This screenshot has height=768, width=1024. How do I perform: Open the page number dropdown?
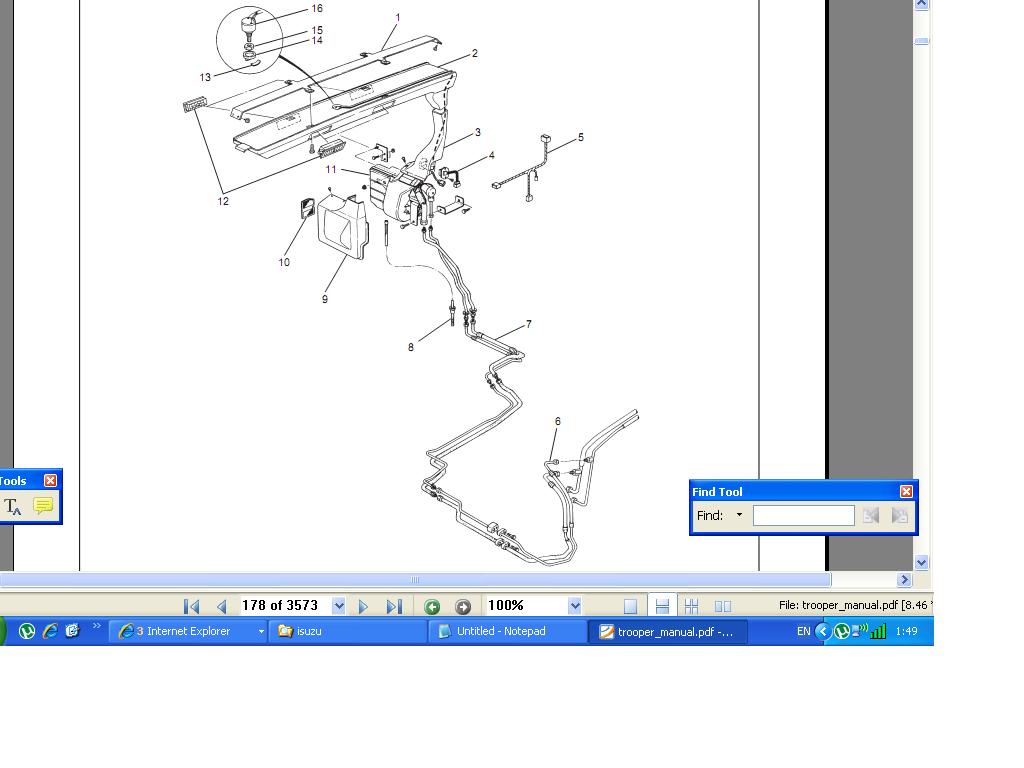(x=339, y=606)
